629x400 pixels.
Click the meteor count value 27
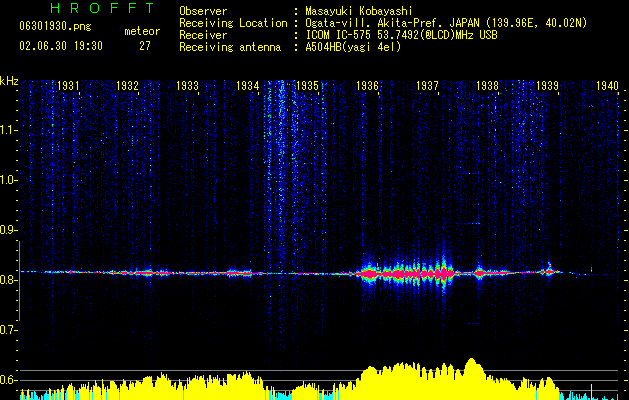(x=145, y=46)
